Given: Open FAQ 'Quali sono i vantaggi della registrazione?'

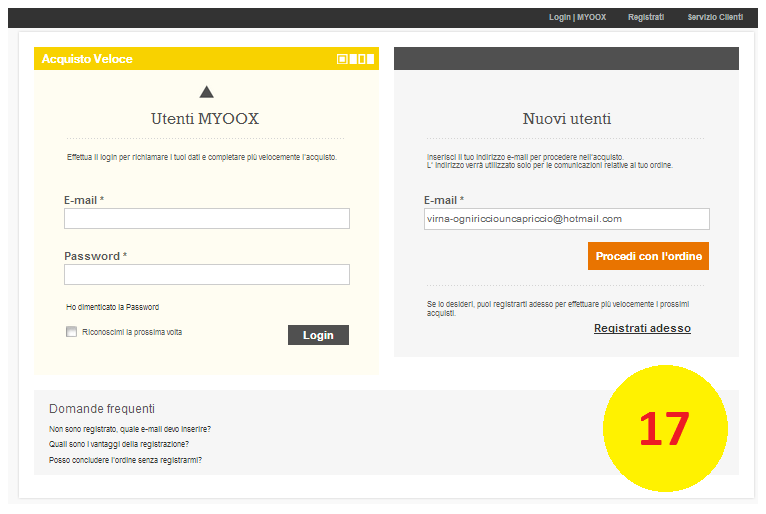Looking at the screenshot, I should click(119, 444).
